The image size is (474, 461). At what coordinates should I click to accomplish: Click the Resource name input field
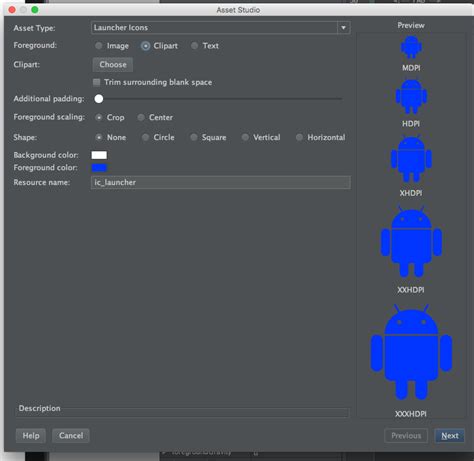[220, 182]
